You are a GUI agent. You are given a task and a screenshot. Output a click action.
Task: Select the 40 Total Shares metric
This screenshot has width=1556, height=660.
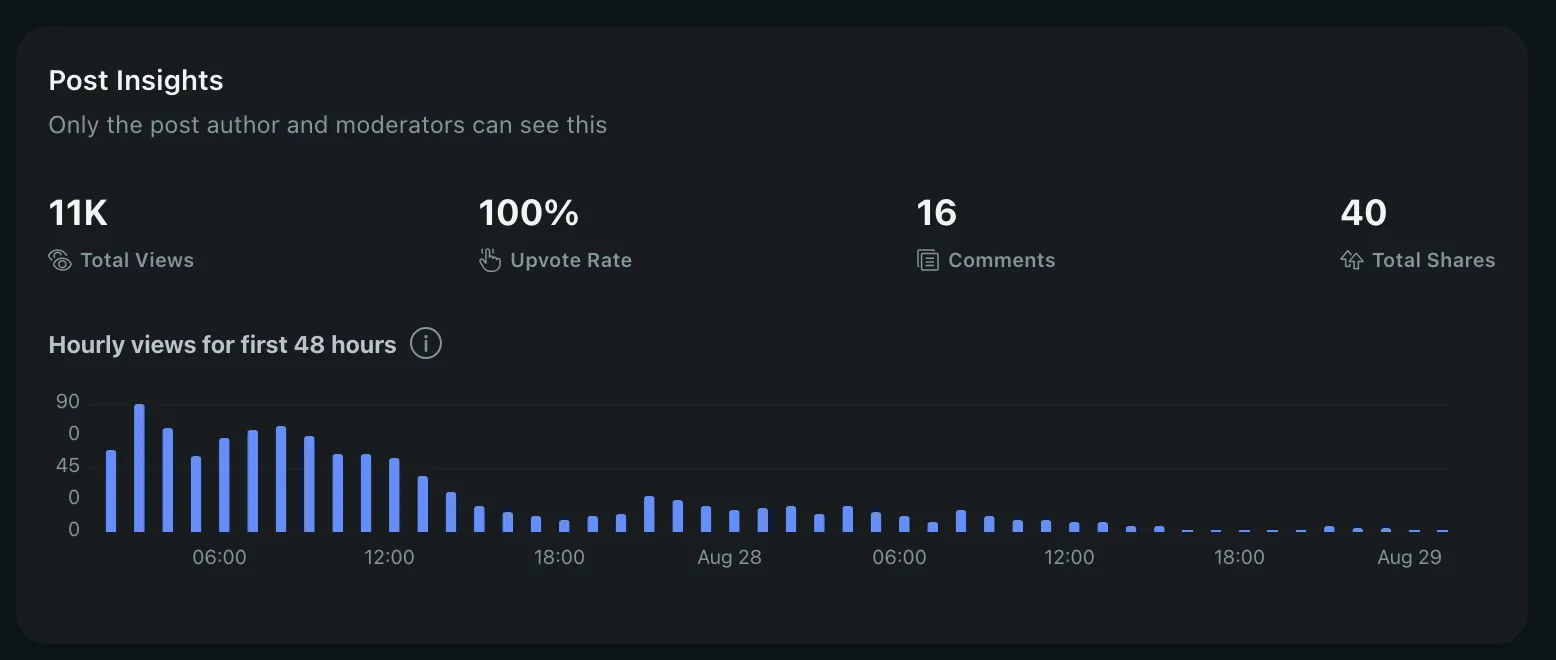click(1363, 212)
